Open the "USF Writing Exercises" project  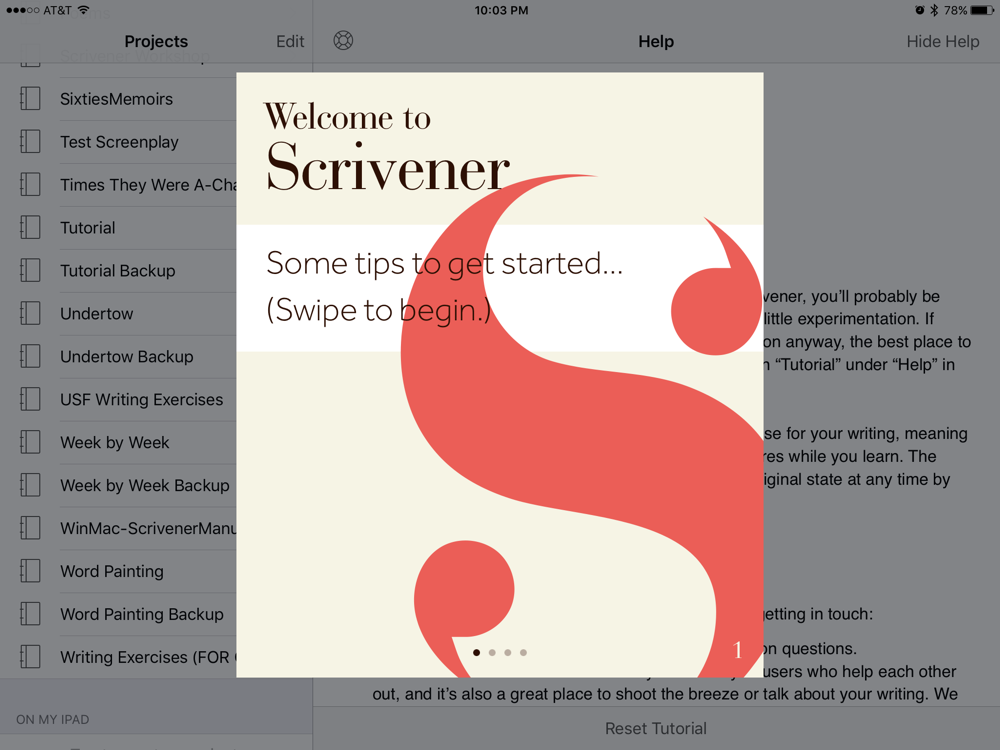click(142, 399)
